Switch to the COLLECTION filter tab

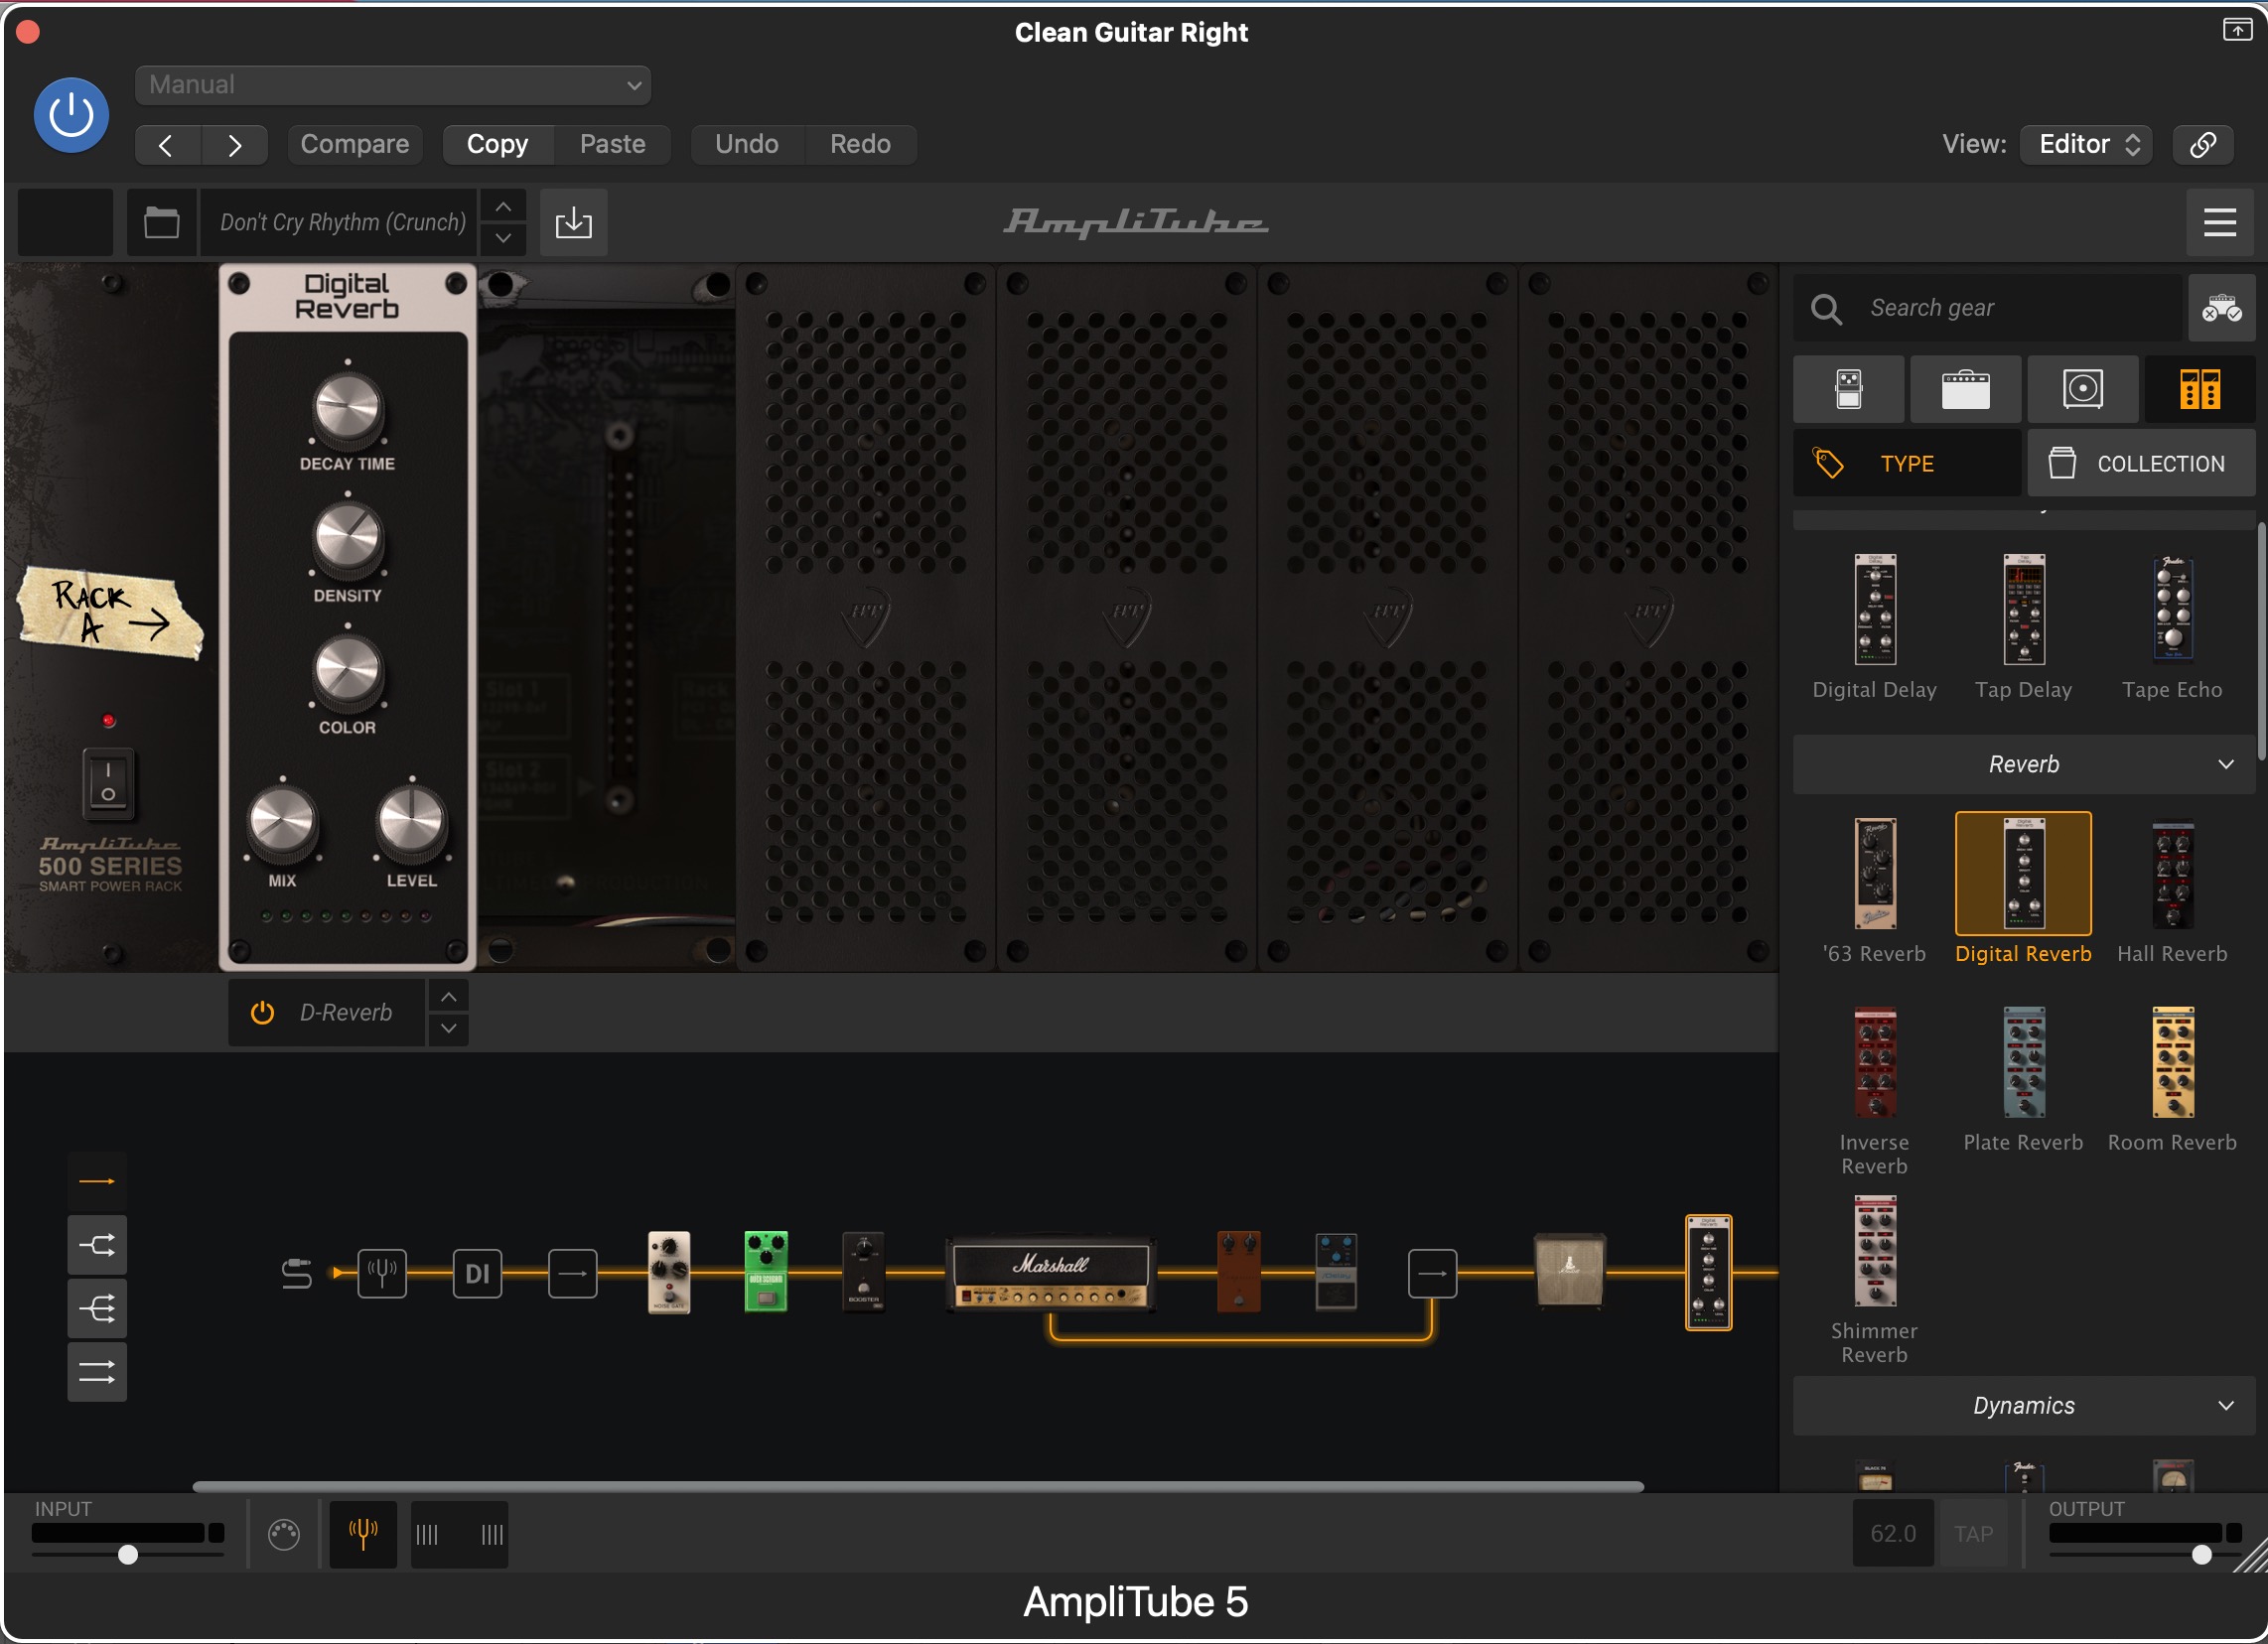[x=2141, y=464]
